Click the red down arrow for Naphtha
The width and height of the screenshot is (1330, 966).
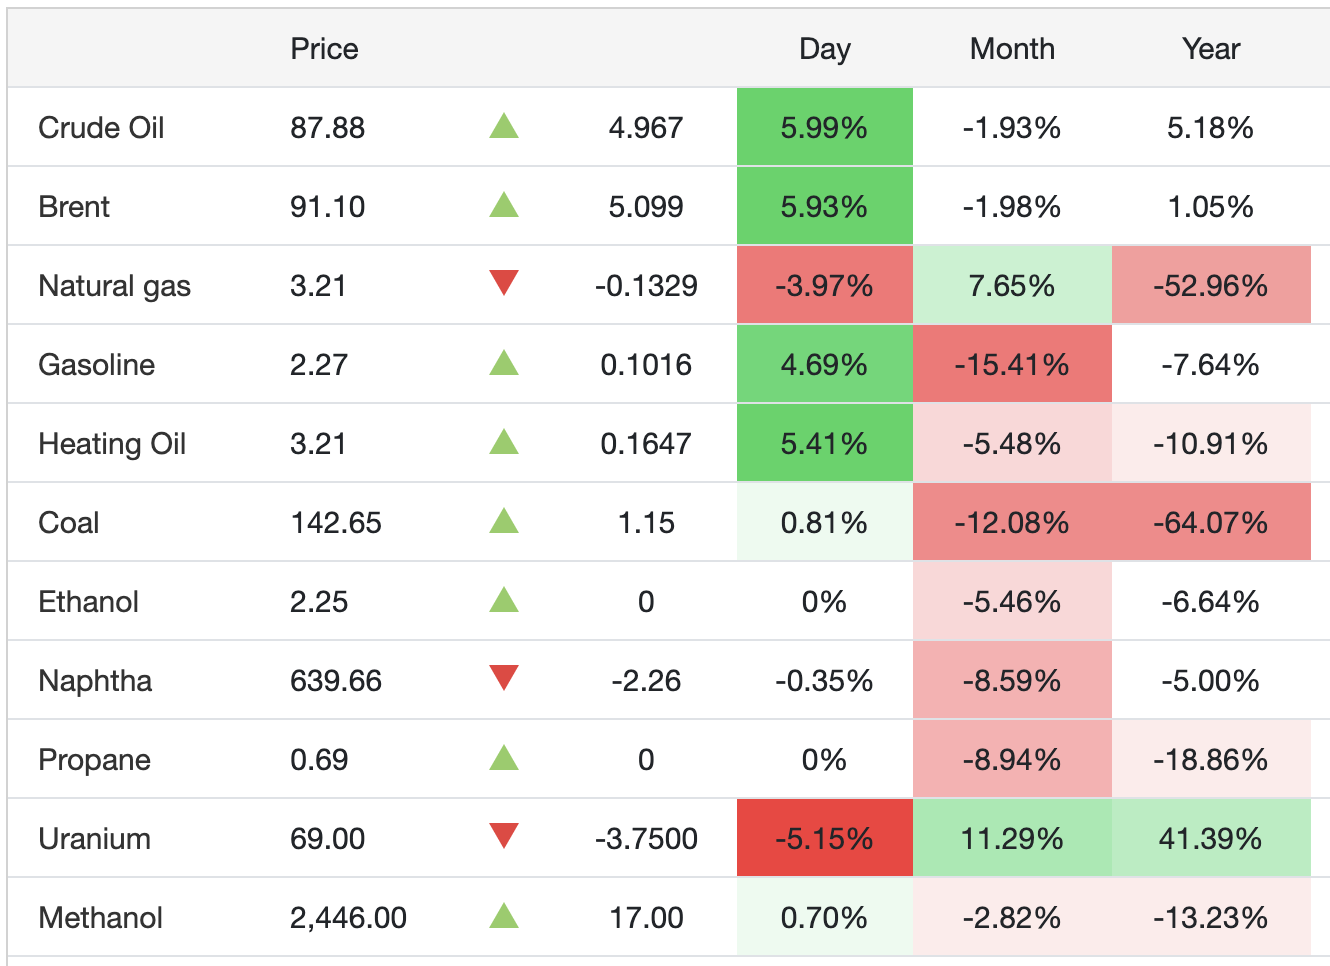coord(504,678)
